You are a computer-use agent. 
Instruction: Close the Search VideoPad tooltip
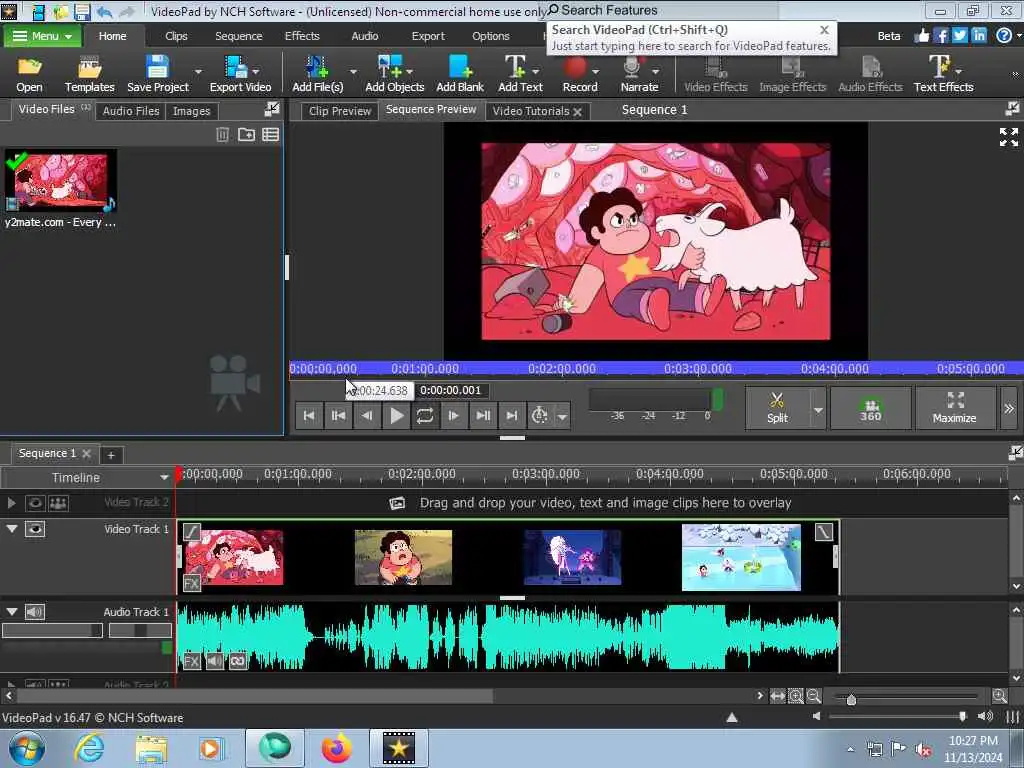coord(824,30)
